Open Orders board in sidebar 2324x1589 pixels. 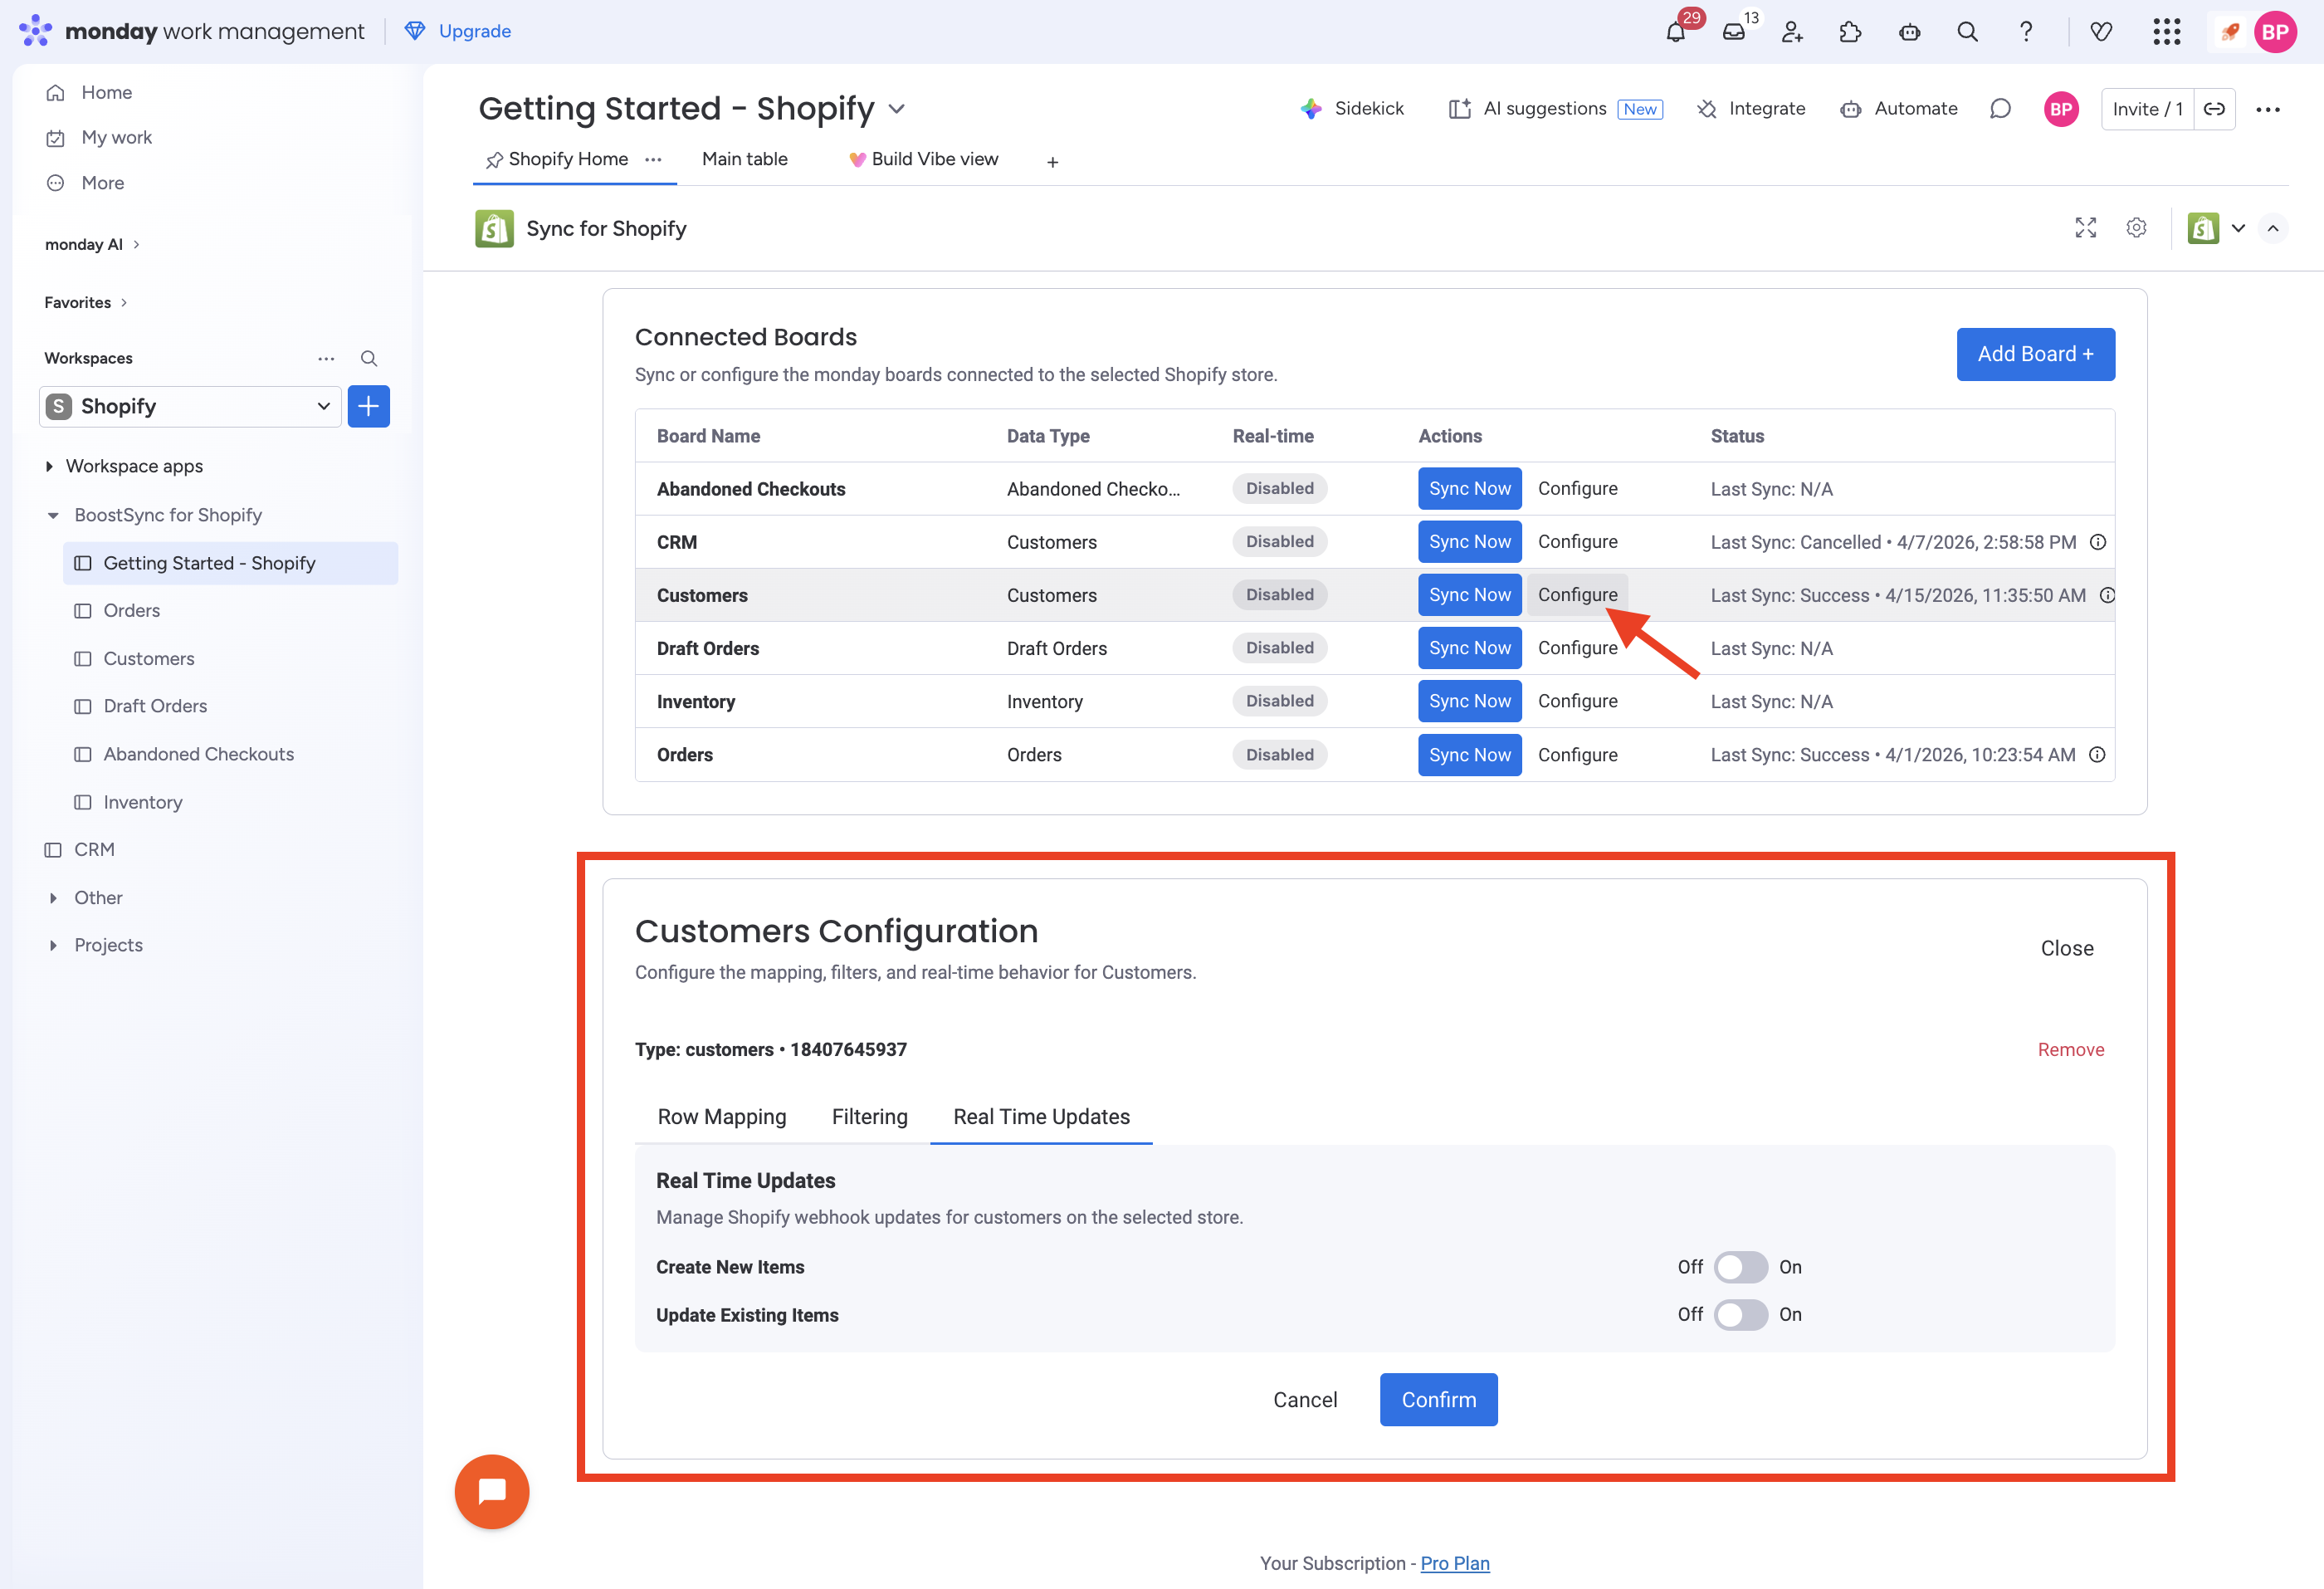click(x=131, y=611)
